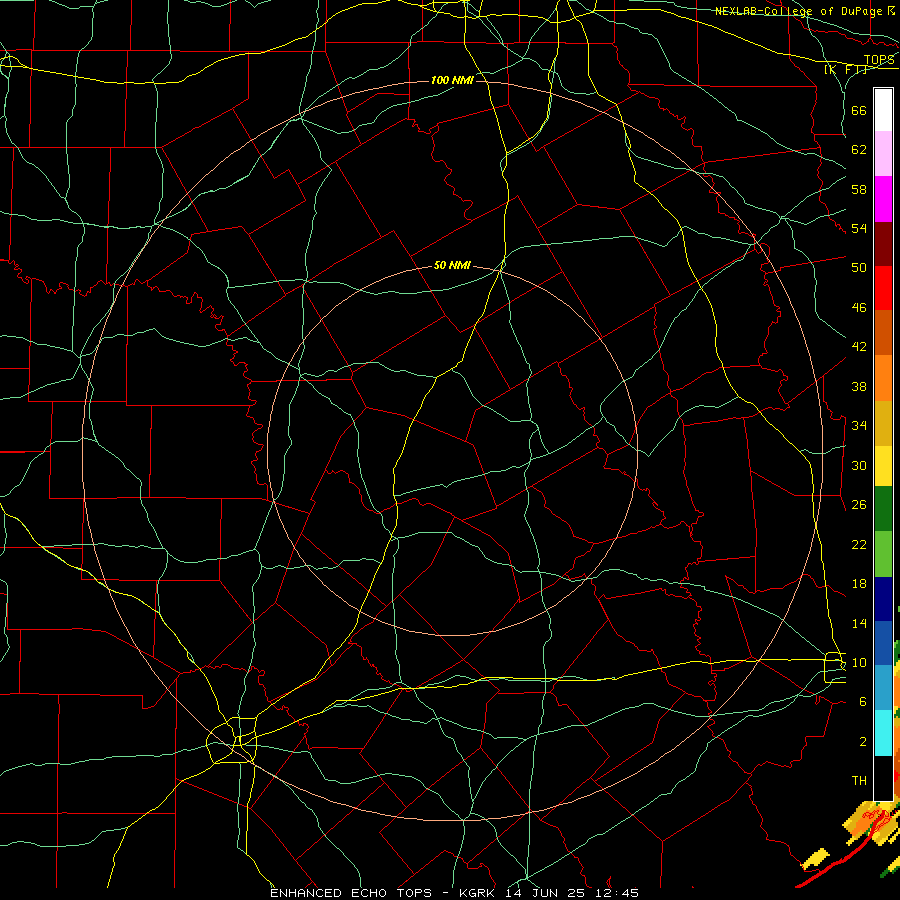
Task: Click the 'TOPS' legend title
Action: pyautogui.click(x=879, y=60)
